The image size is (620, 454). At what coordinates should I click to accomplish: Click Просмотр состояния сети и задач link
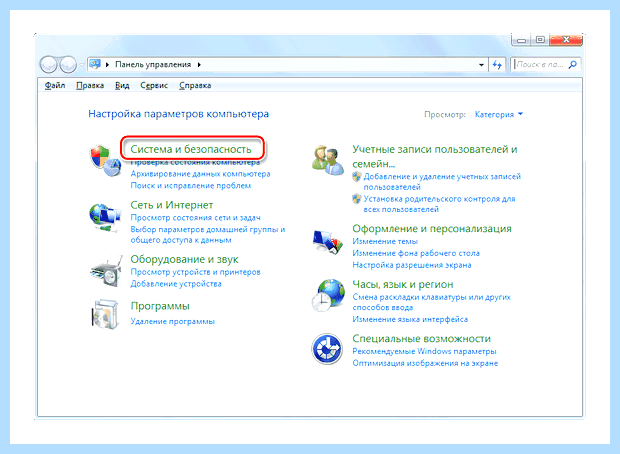[x=195, y=218]
